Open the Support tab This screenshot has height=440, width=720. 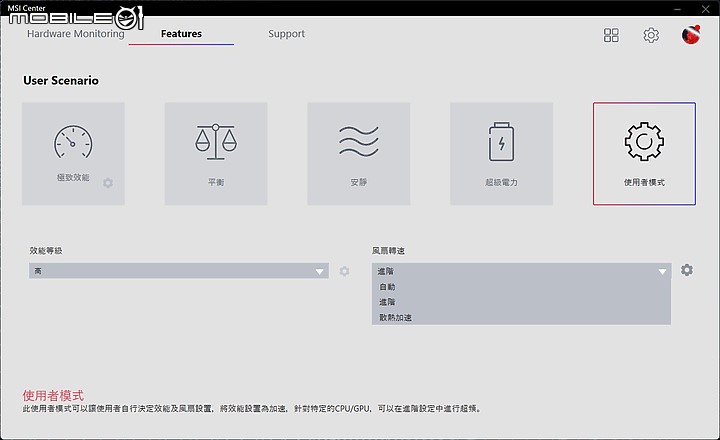pos(287,34)
